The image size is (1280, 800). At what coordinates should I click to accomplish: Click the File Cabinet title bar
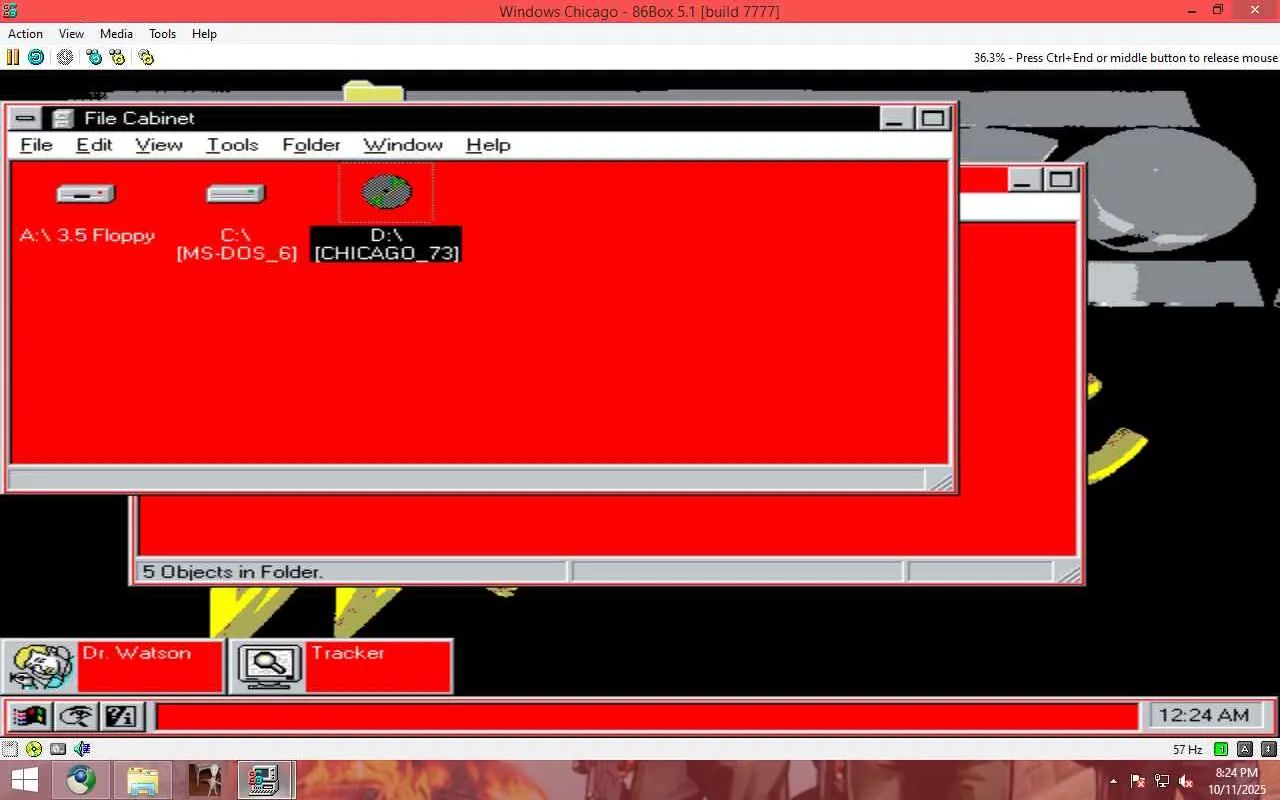pos(480,118)
